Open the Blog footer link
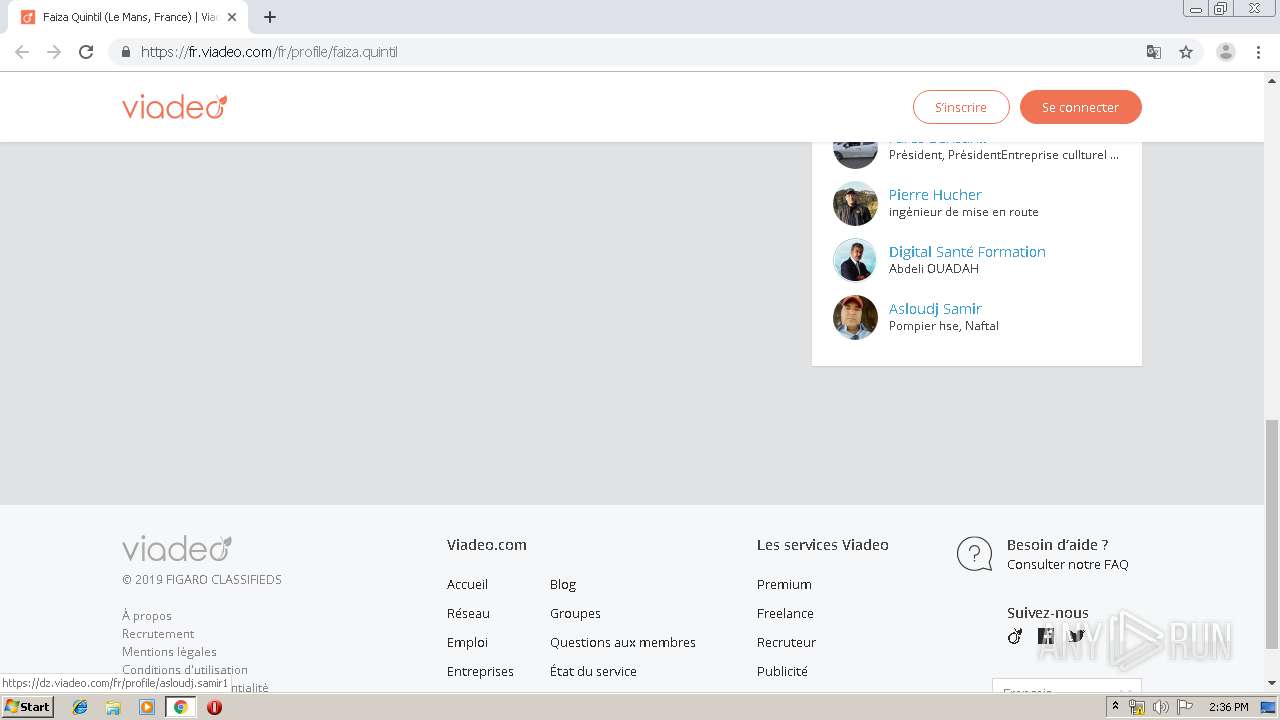 pos(563,584)
